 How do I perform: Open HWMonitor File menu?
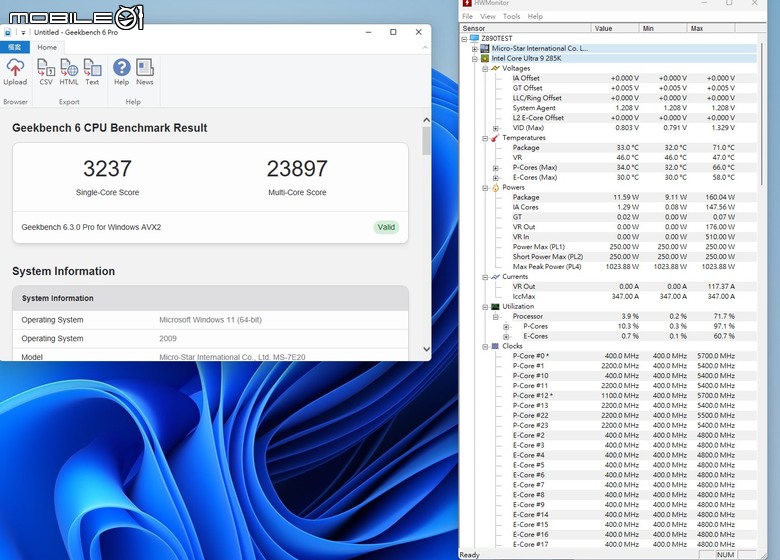468,16
